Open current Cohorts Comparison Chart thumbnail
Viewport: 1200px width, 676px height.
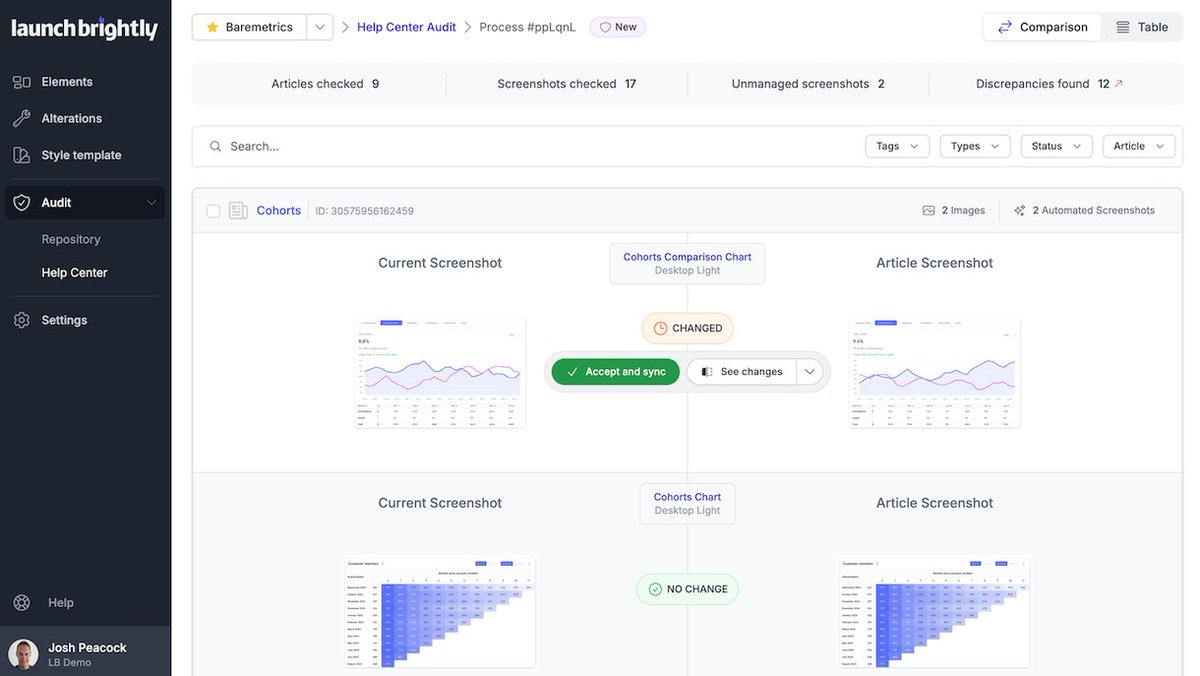click(x=440, y=373)
